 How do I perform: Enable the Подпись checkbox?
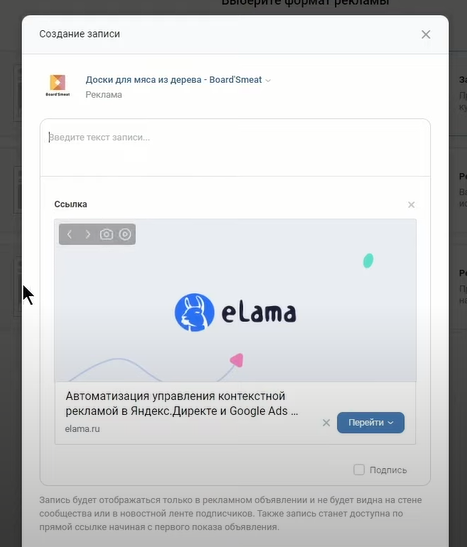359,470
